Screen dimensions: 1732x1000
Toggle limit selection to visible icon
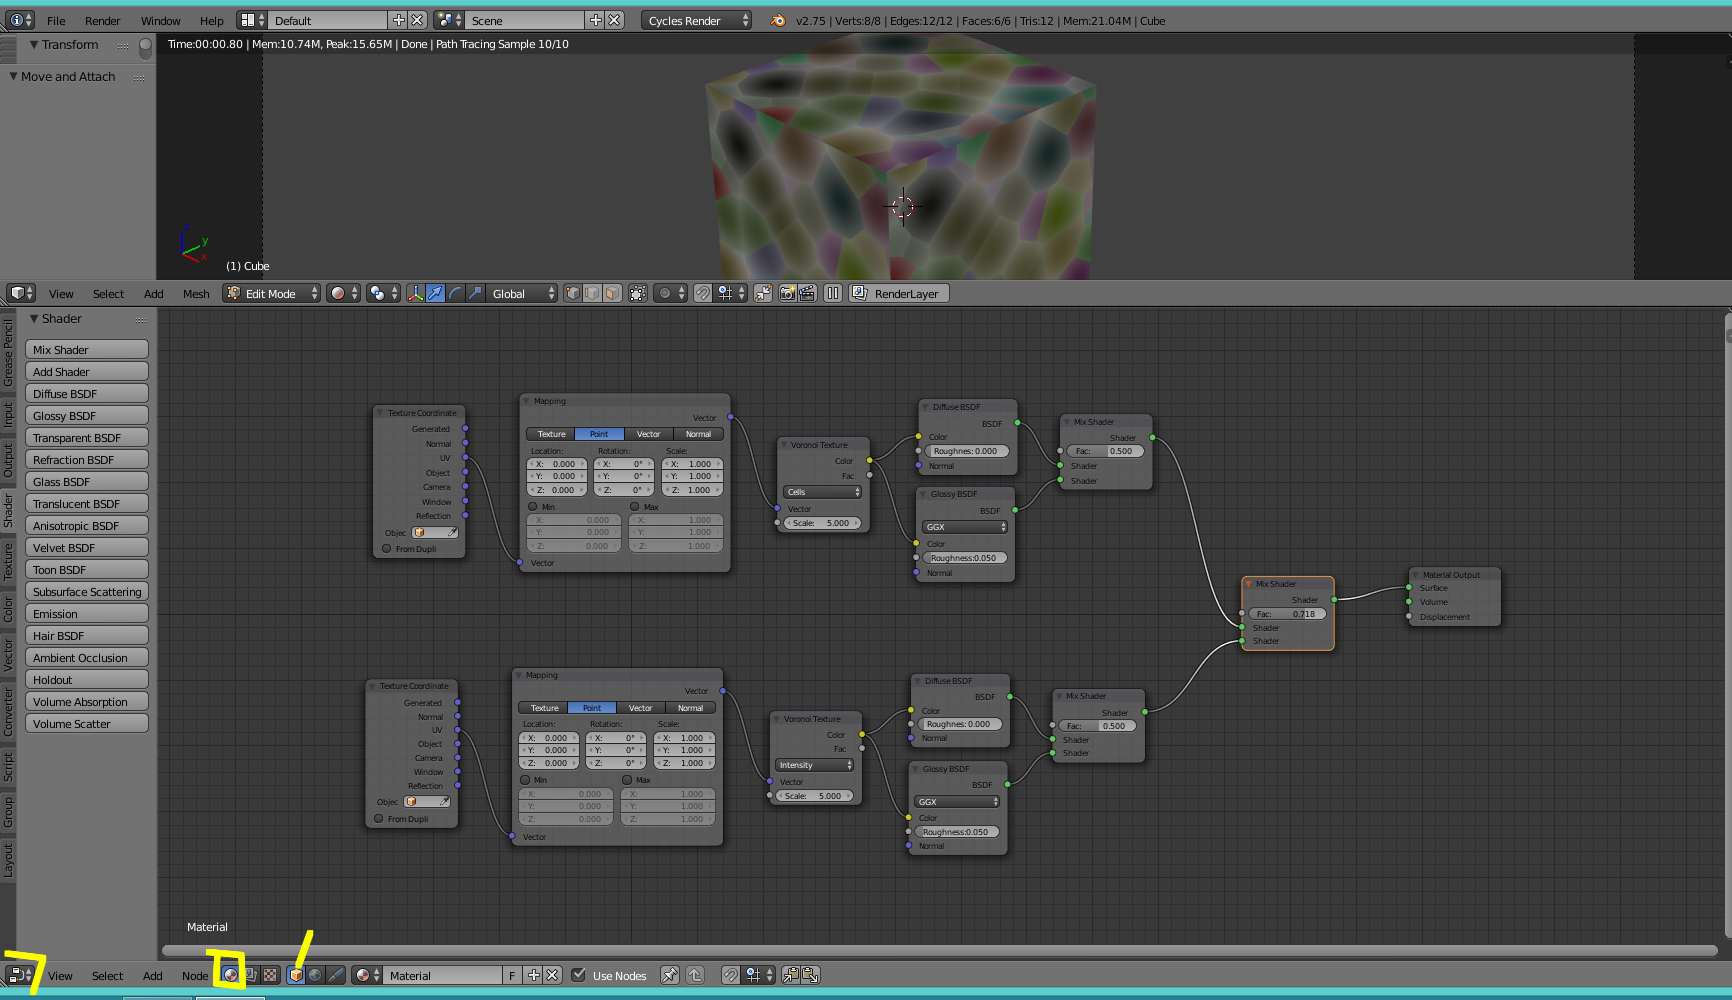point(637,293)
